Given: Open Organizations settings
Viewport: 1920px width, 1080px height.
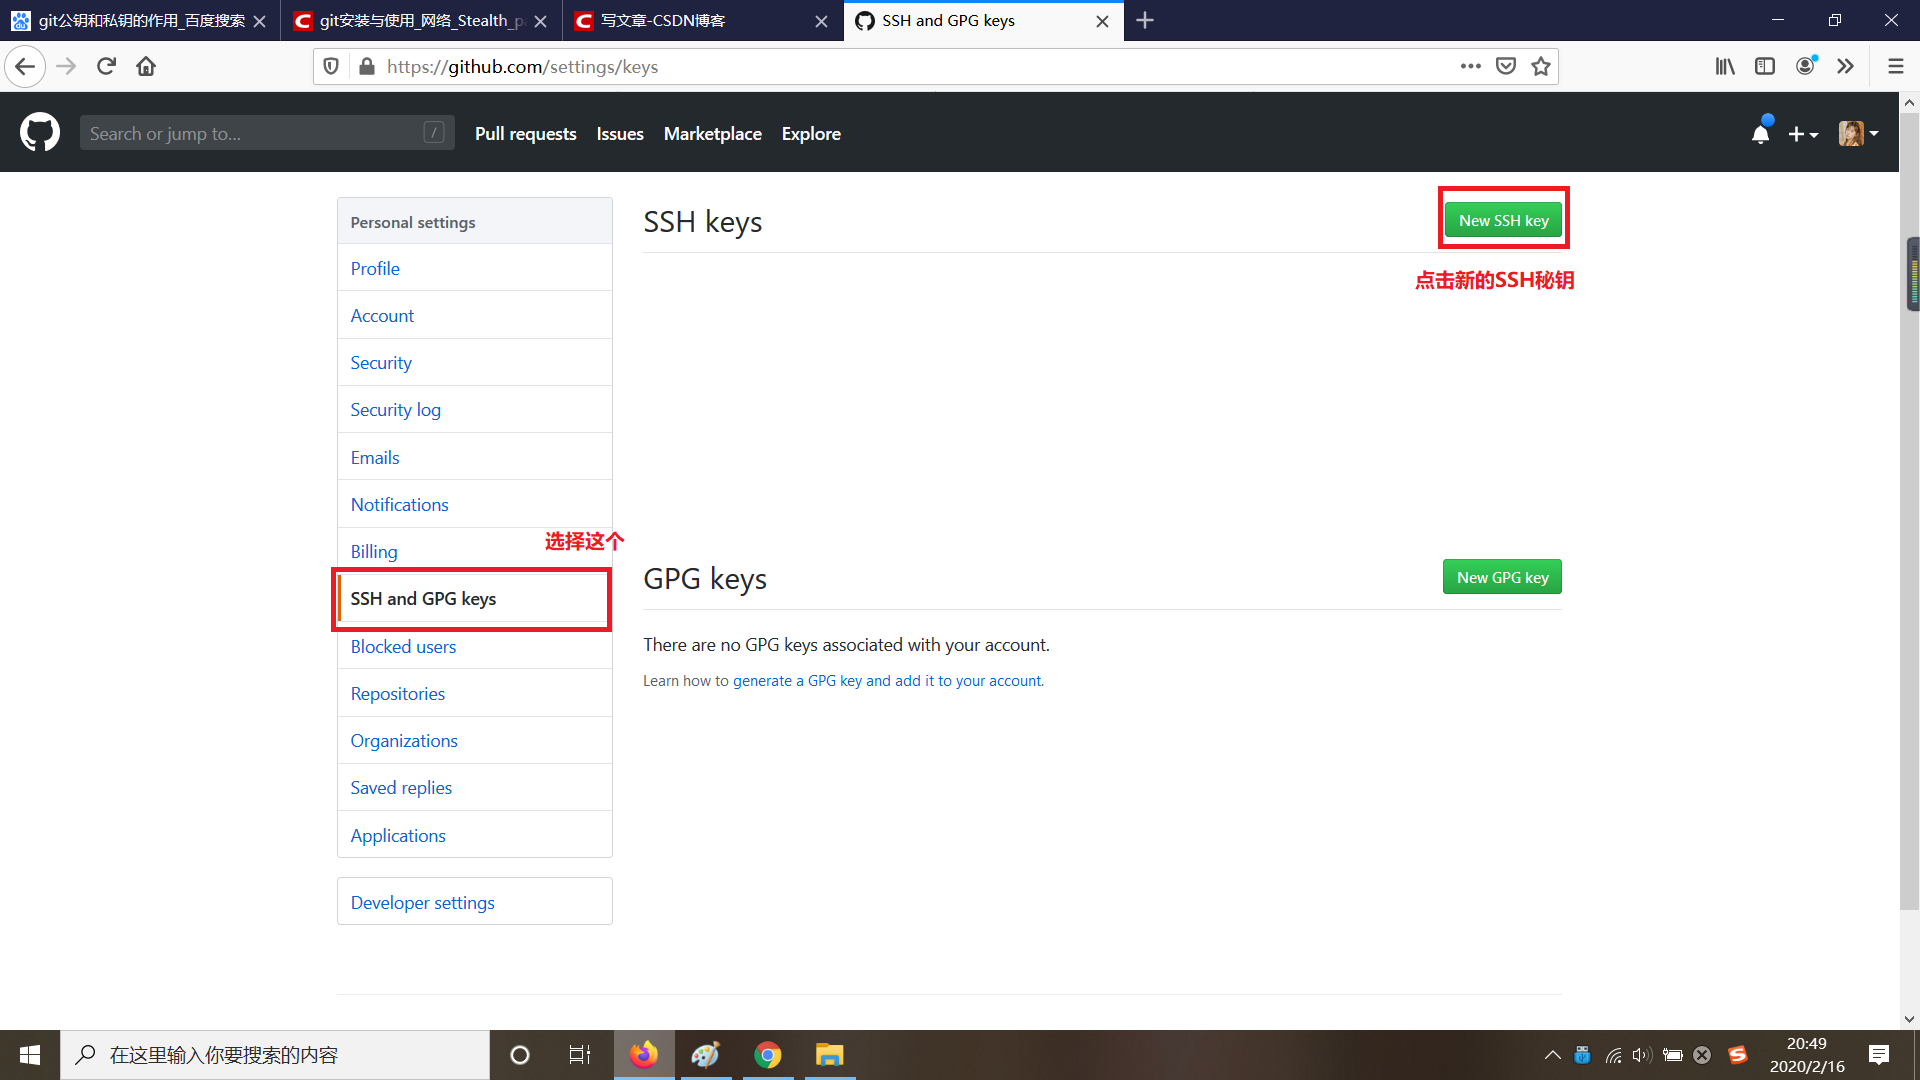Looking at the screenshot, I should tap(475, 740).
